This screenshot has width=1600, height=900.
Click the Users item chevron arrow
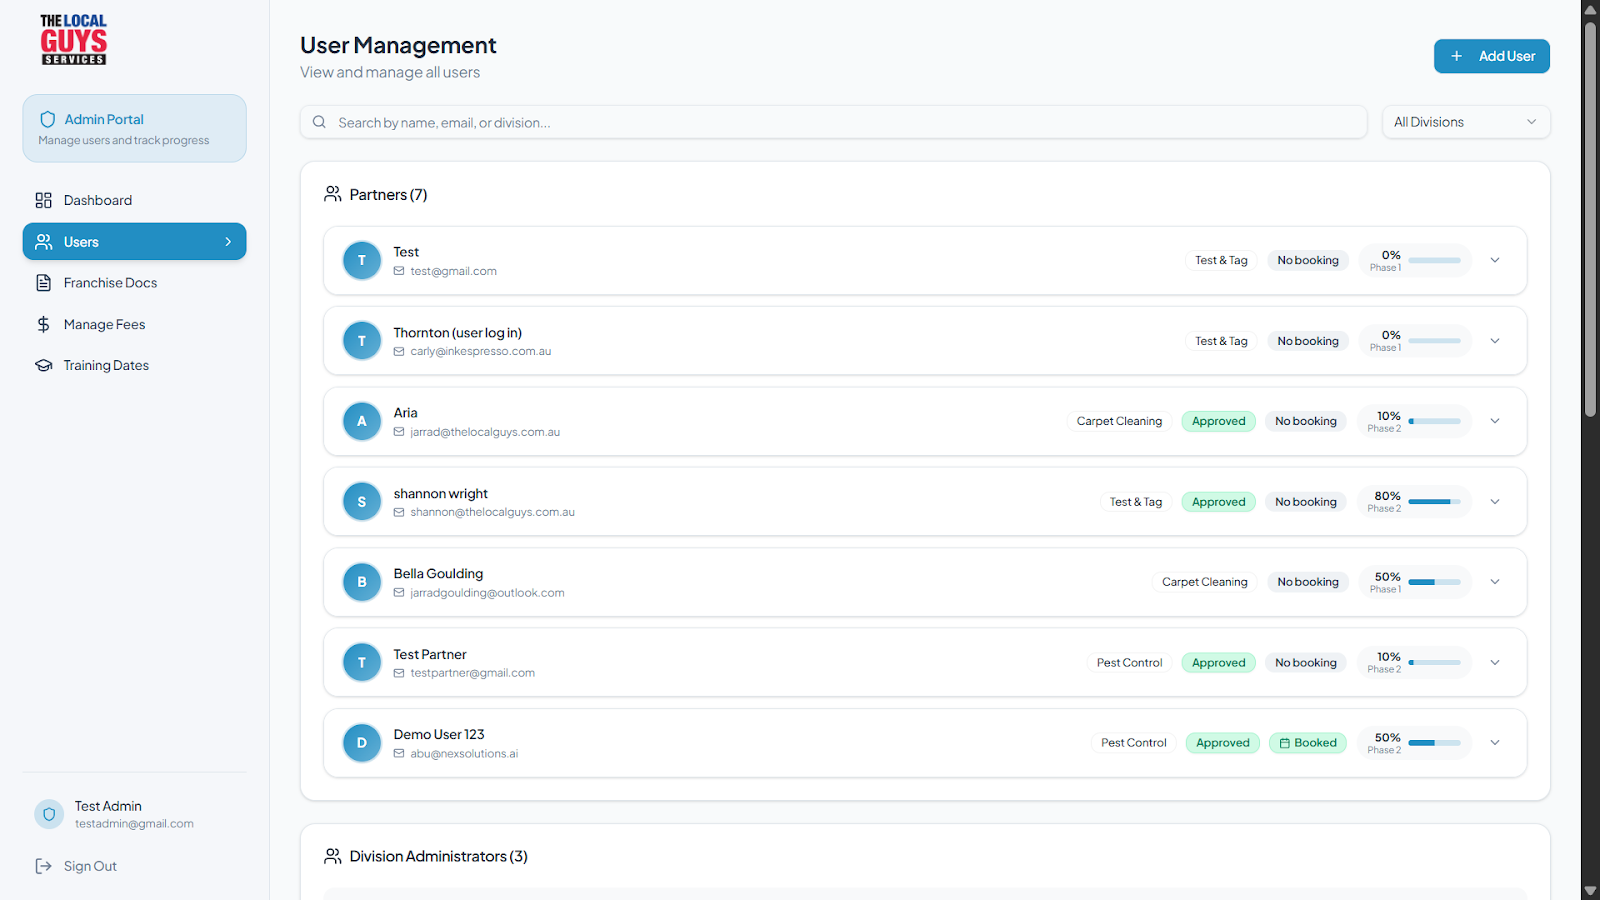click(x=228, y=242)
